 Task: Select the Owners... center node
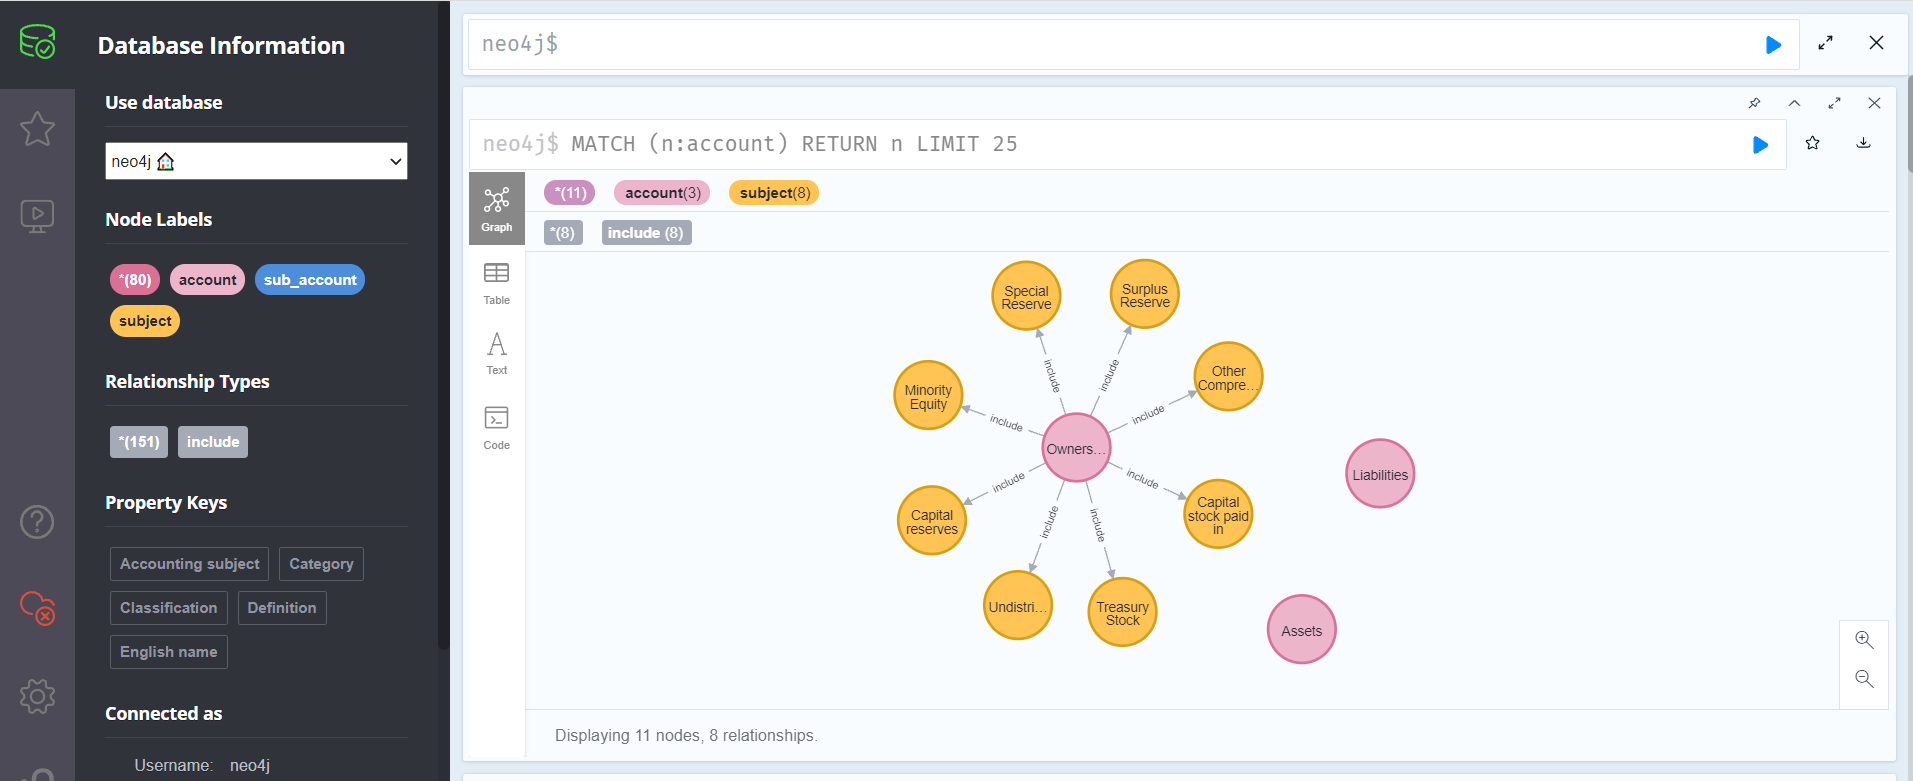1076,448
